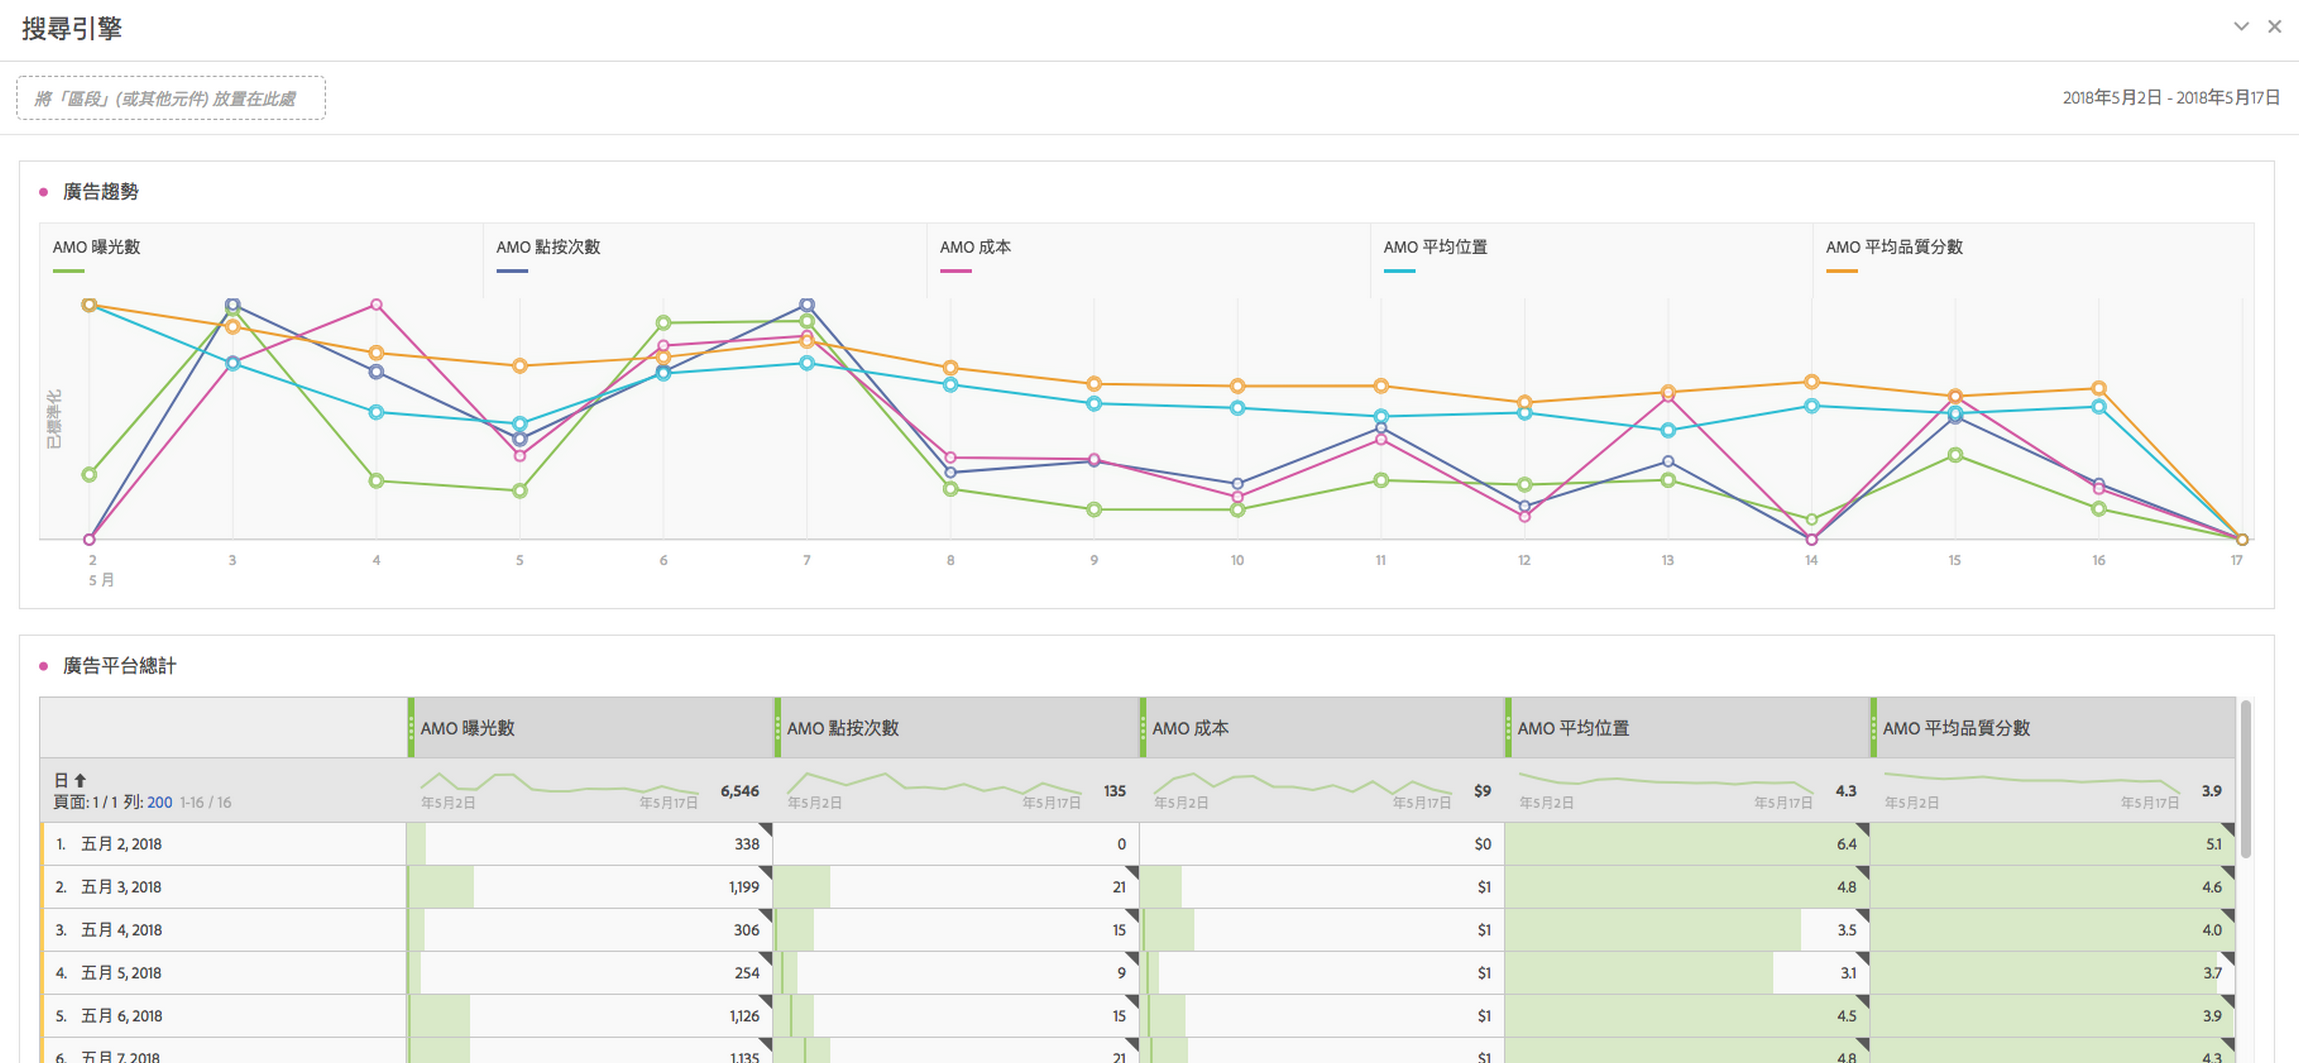Viewport: 2299px width, 1063px height.
Task: Collapse the 搜尋引擎 panel with the chevron
Action: pos(2241,27)
